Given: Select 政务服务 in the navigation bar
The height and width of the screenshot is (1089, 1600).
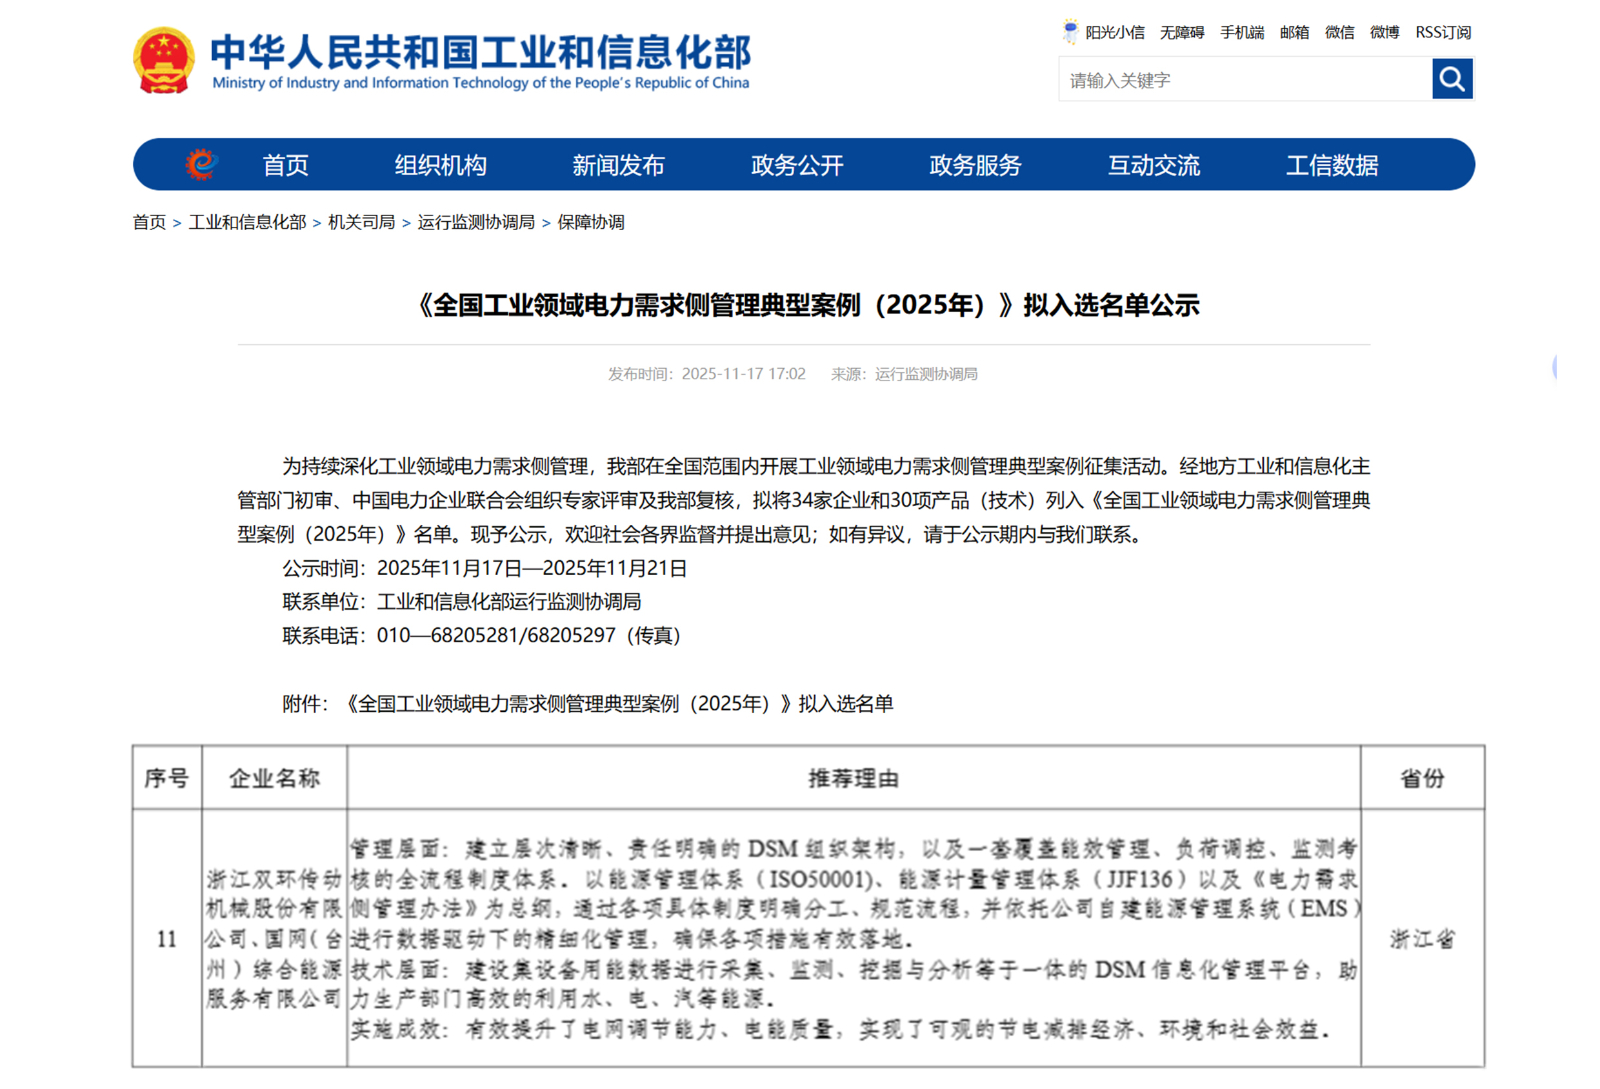Looking at the screenshot, I should [x=974, y=165].
